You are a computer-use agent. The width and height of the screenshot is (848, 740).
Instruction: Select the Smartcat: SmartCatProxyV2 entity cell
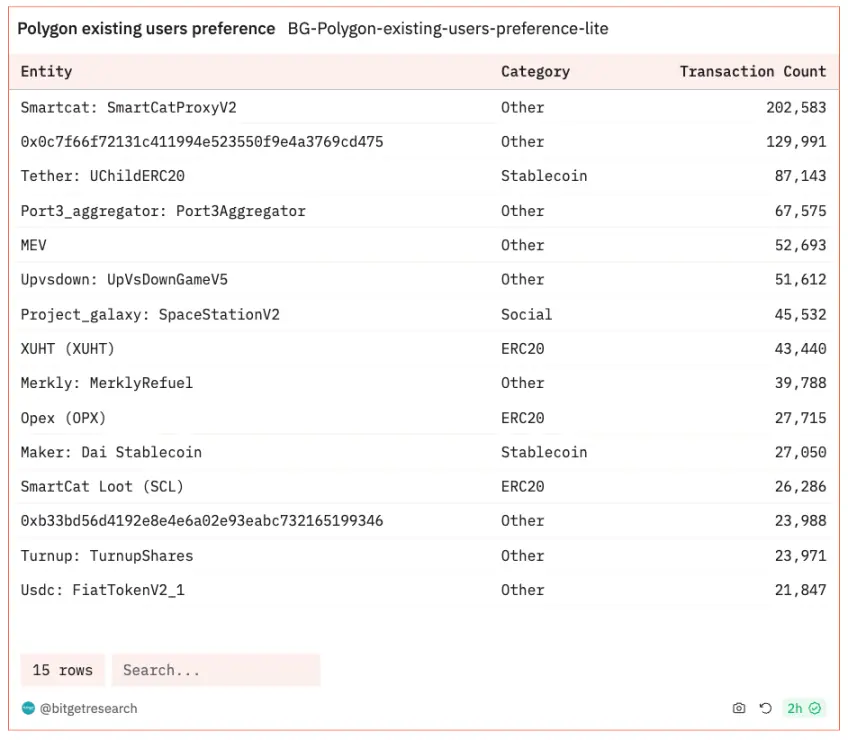129,107
